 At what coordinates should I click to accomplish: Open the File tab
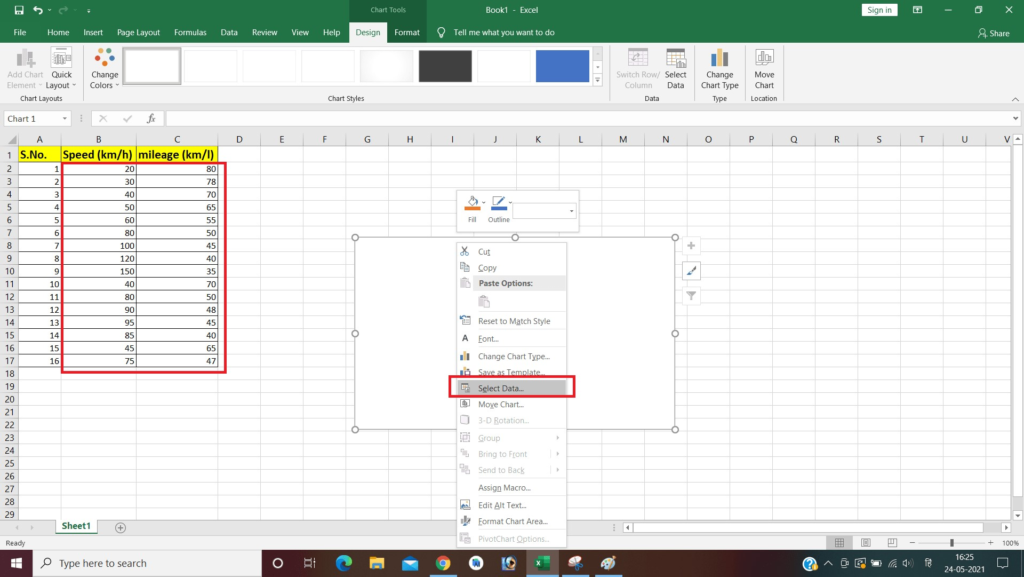(20, 32)
